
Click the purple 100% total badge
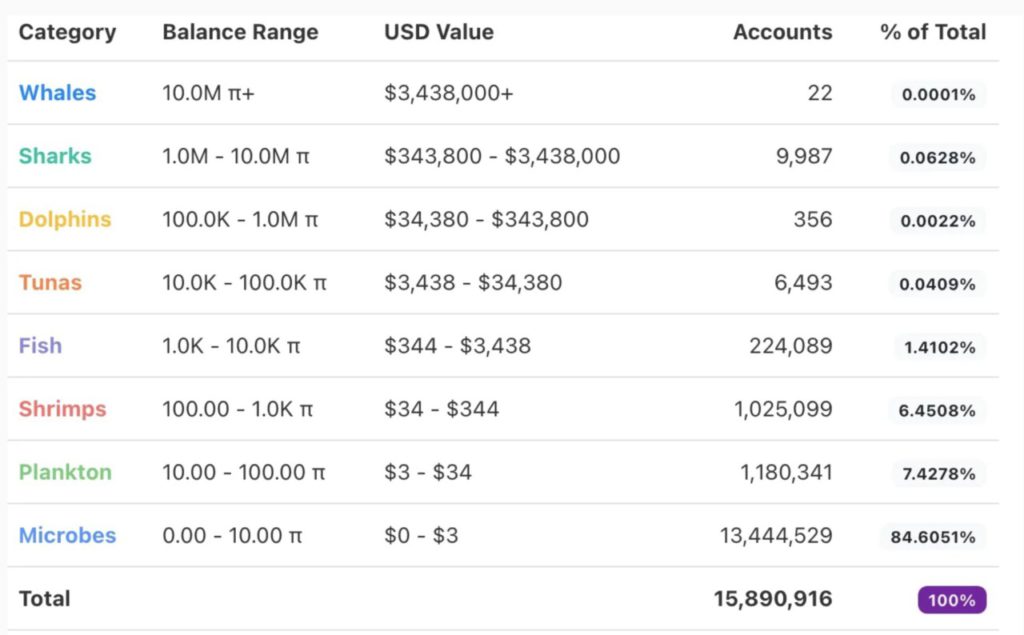pos(952,600)
